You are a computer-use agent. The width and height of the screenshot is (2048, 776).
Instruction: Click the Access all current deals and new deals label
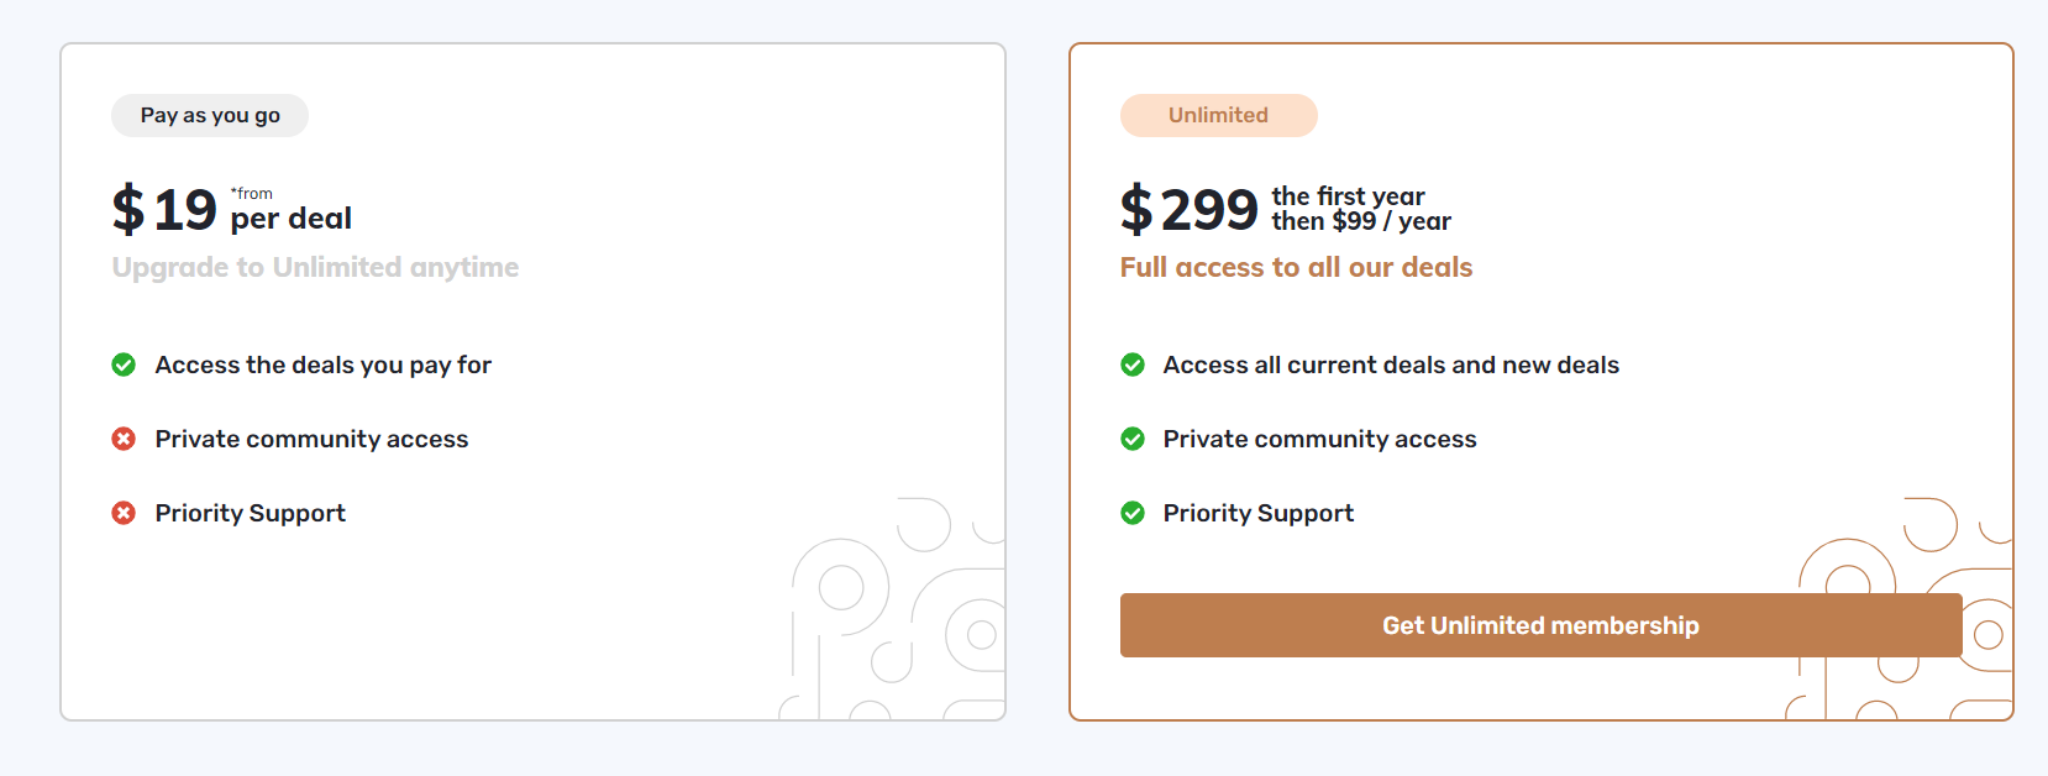[x=1391, y=365]
